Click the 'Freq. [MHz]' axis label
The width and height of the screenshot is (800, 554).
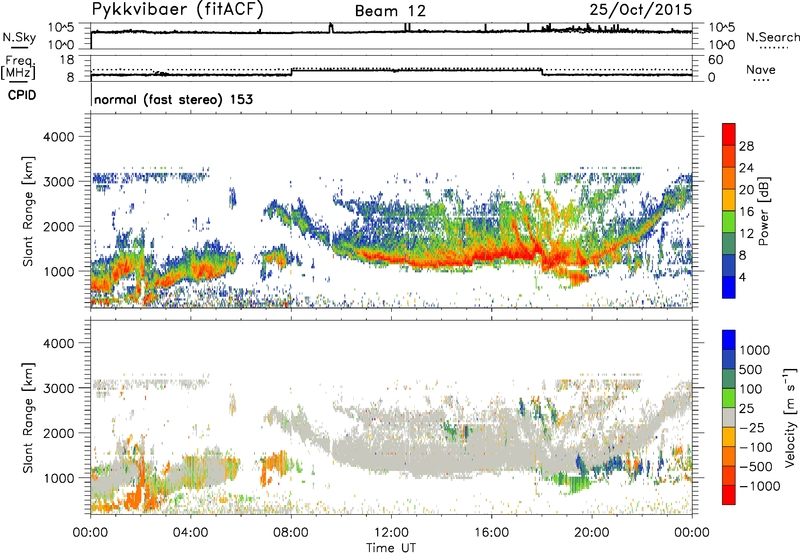tap(18, 67)
